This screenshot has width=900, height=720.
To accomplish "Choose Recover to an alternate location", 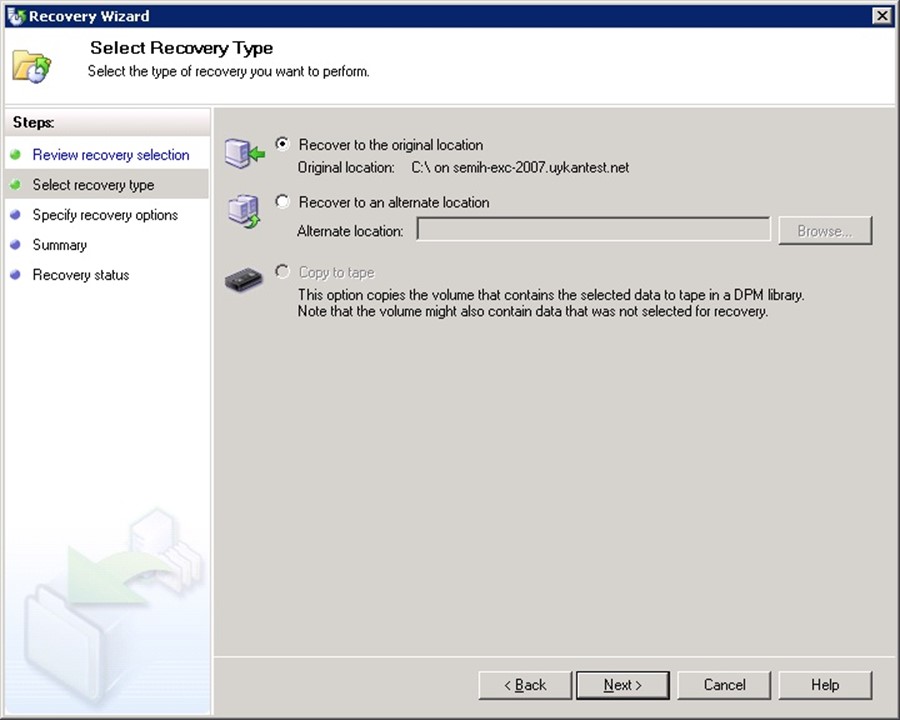I will coord(283,202).
